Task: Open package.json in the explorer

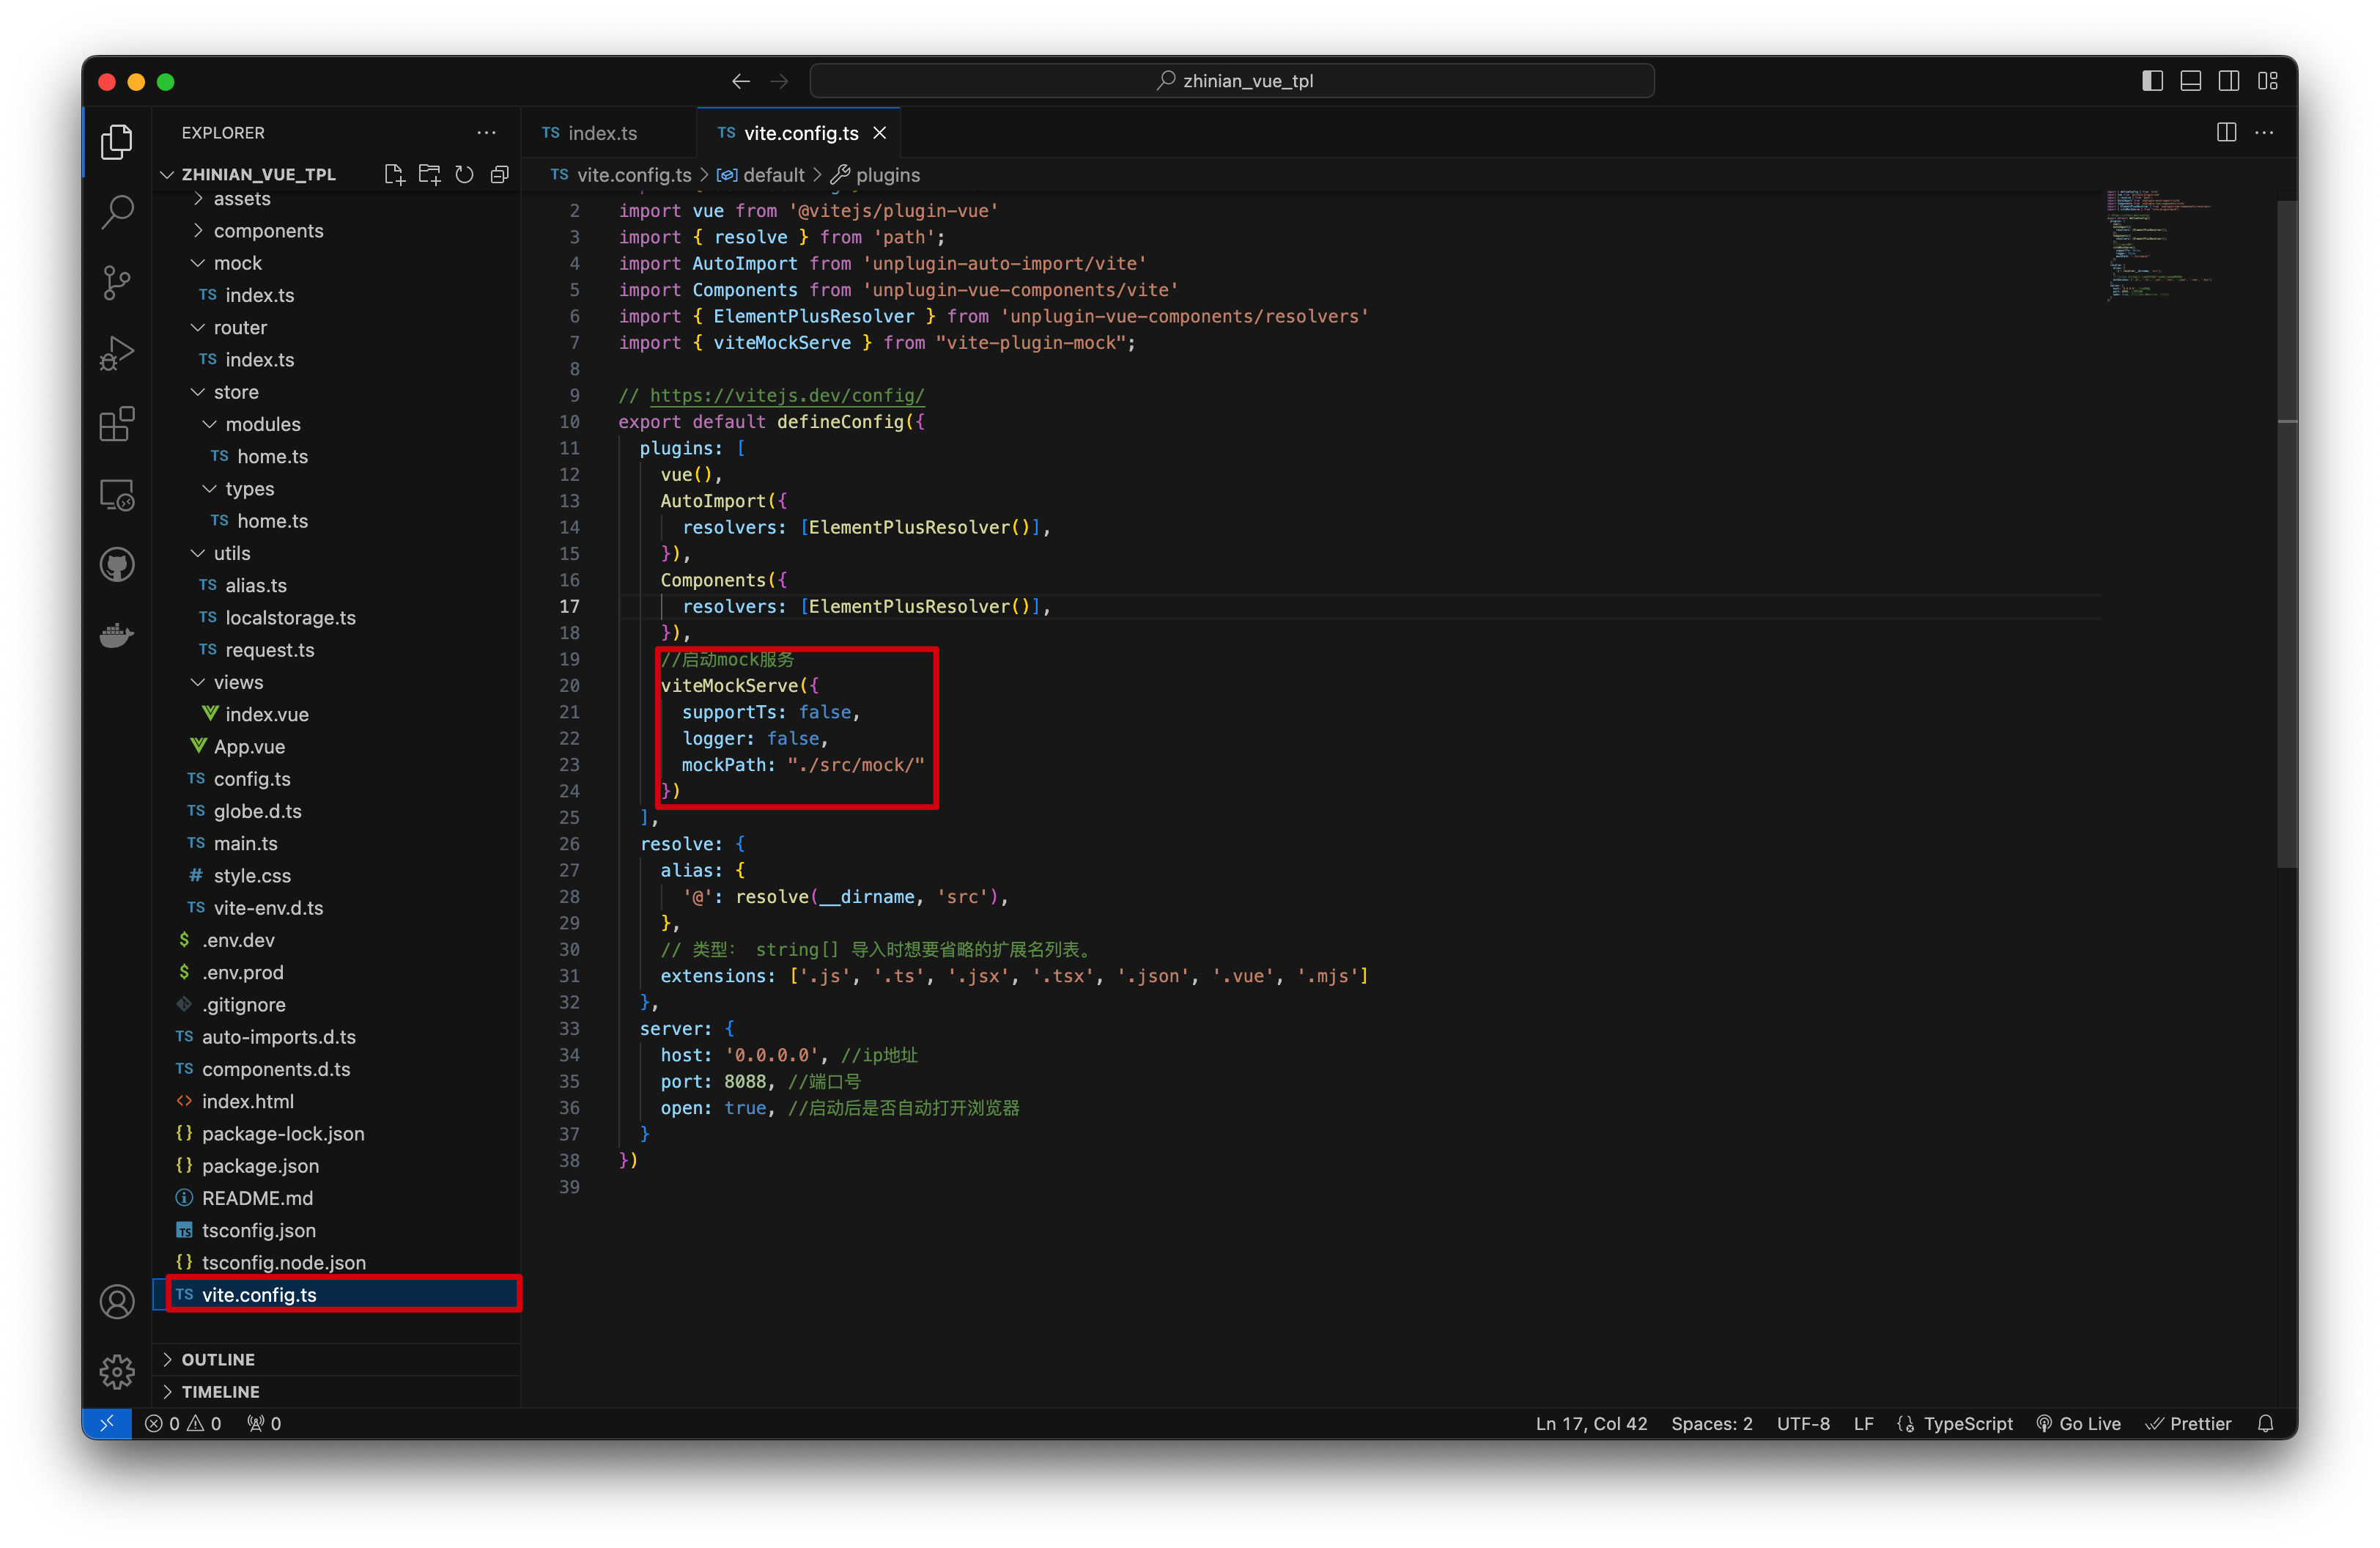Action: (336, 1166)
